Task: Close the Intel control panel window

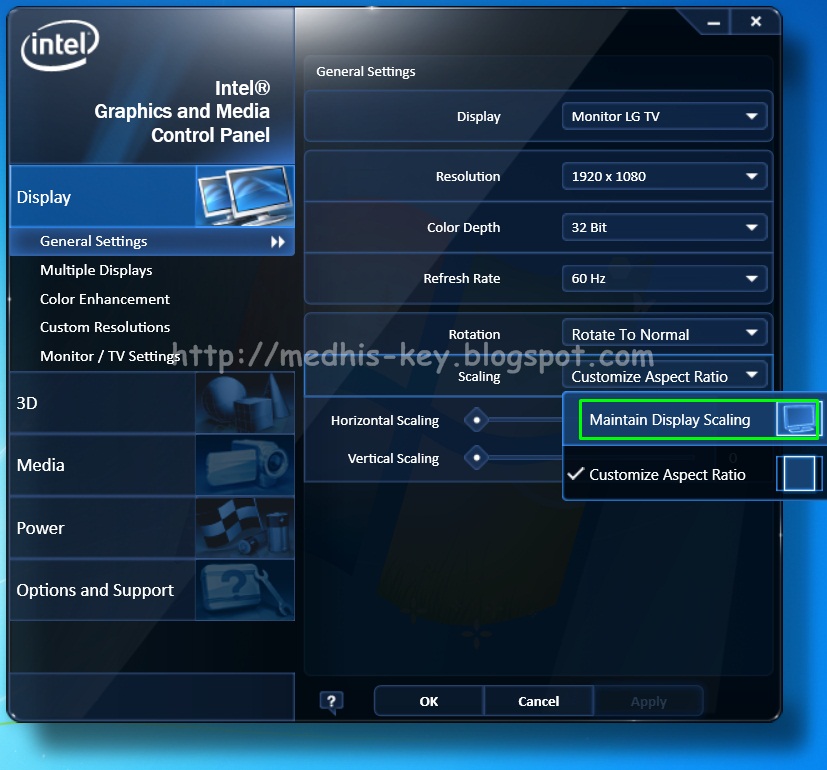Action: point(756,22)
